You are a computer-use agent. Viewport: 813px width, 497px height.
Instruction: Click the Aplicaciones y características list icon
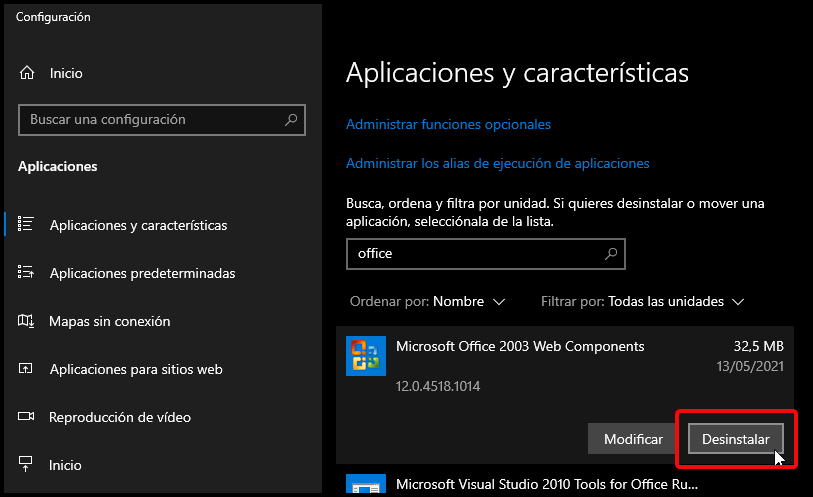[25, 224]
